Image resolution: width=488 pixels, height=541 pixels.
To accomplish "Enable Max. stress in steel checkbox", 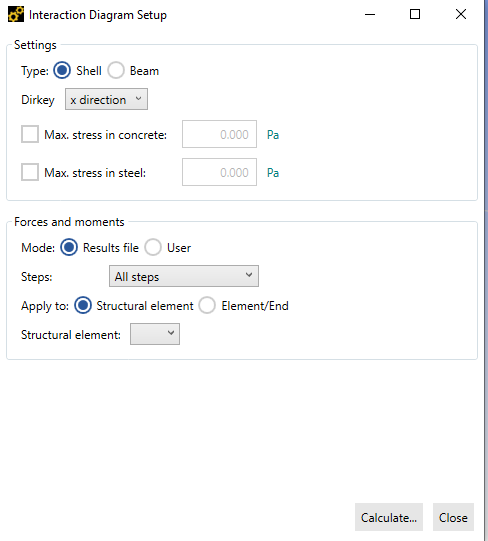I will tap(30, 172).
